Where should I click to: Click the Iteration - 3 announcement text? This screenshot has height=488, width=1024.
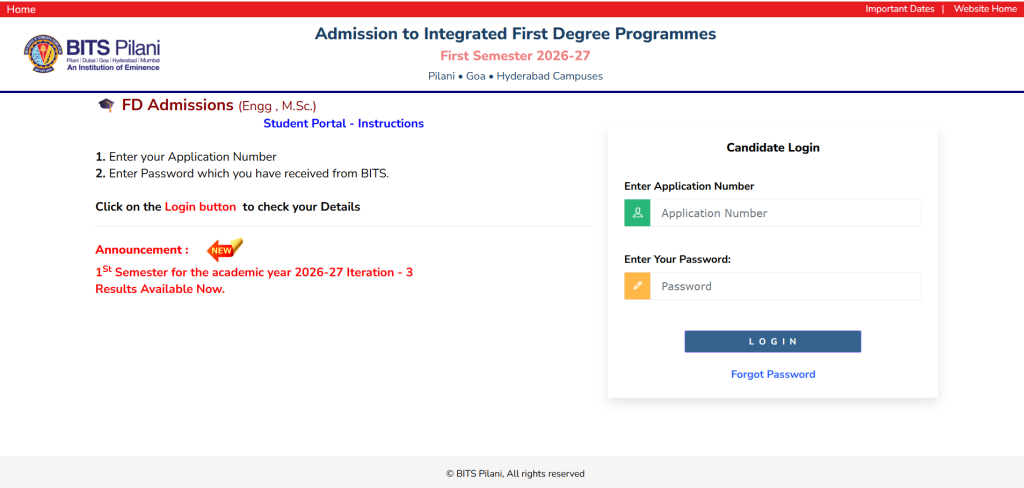pyautogui.click(x=254, y=272)
